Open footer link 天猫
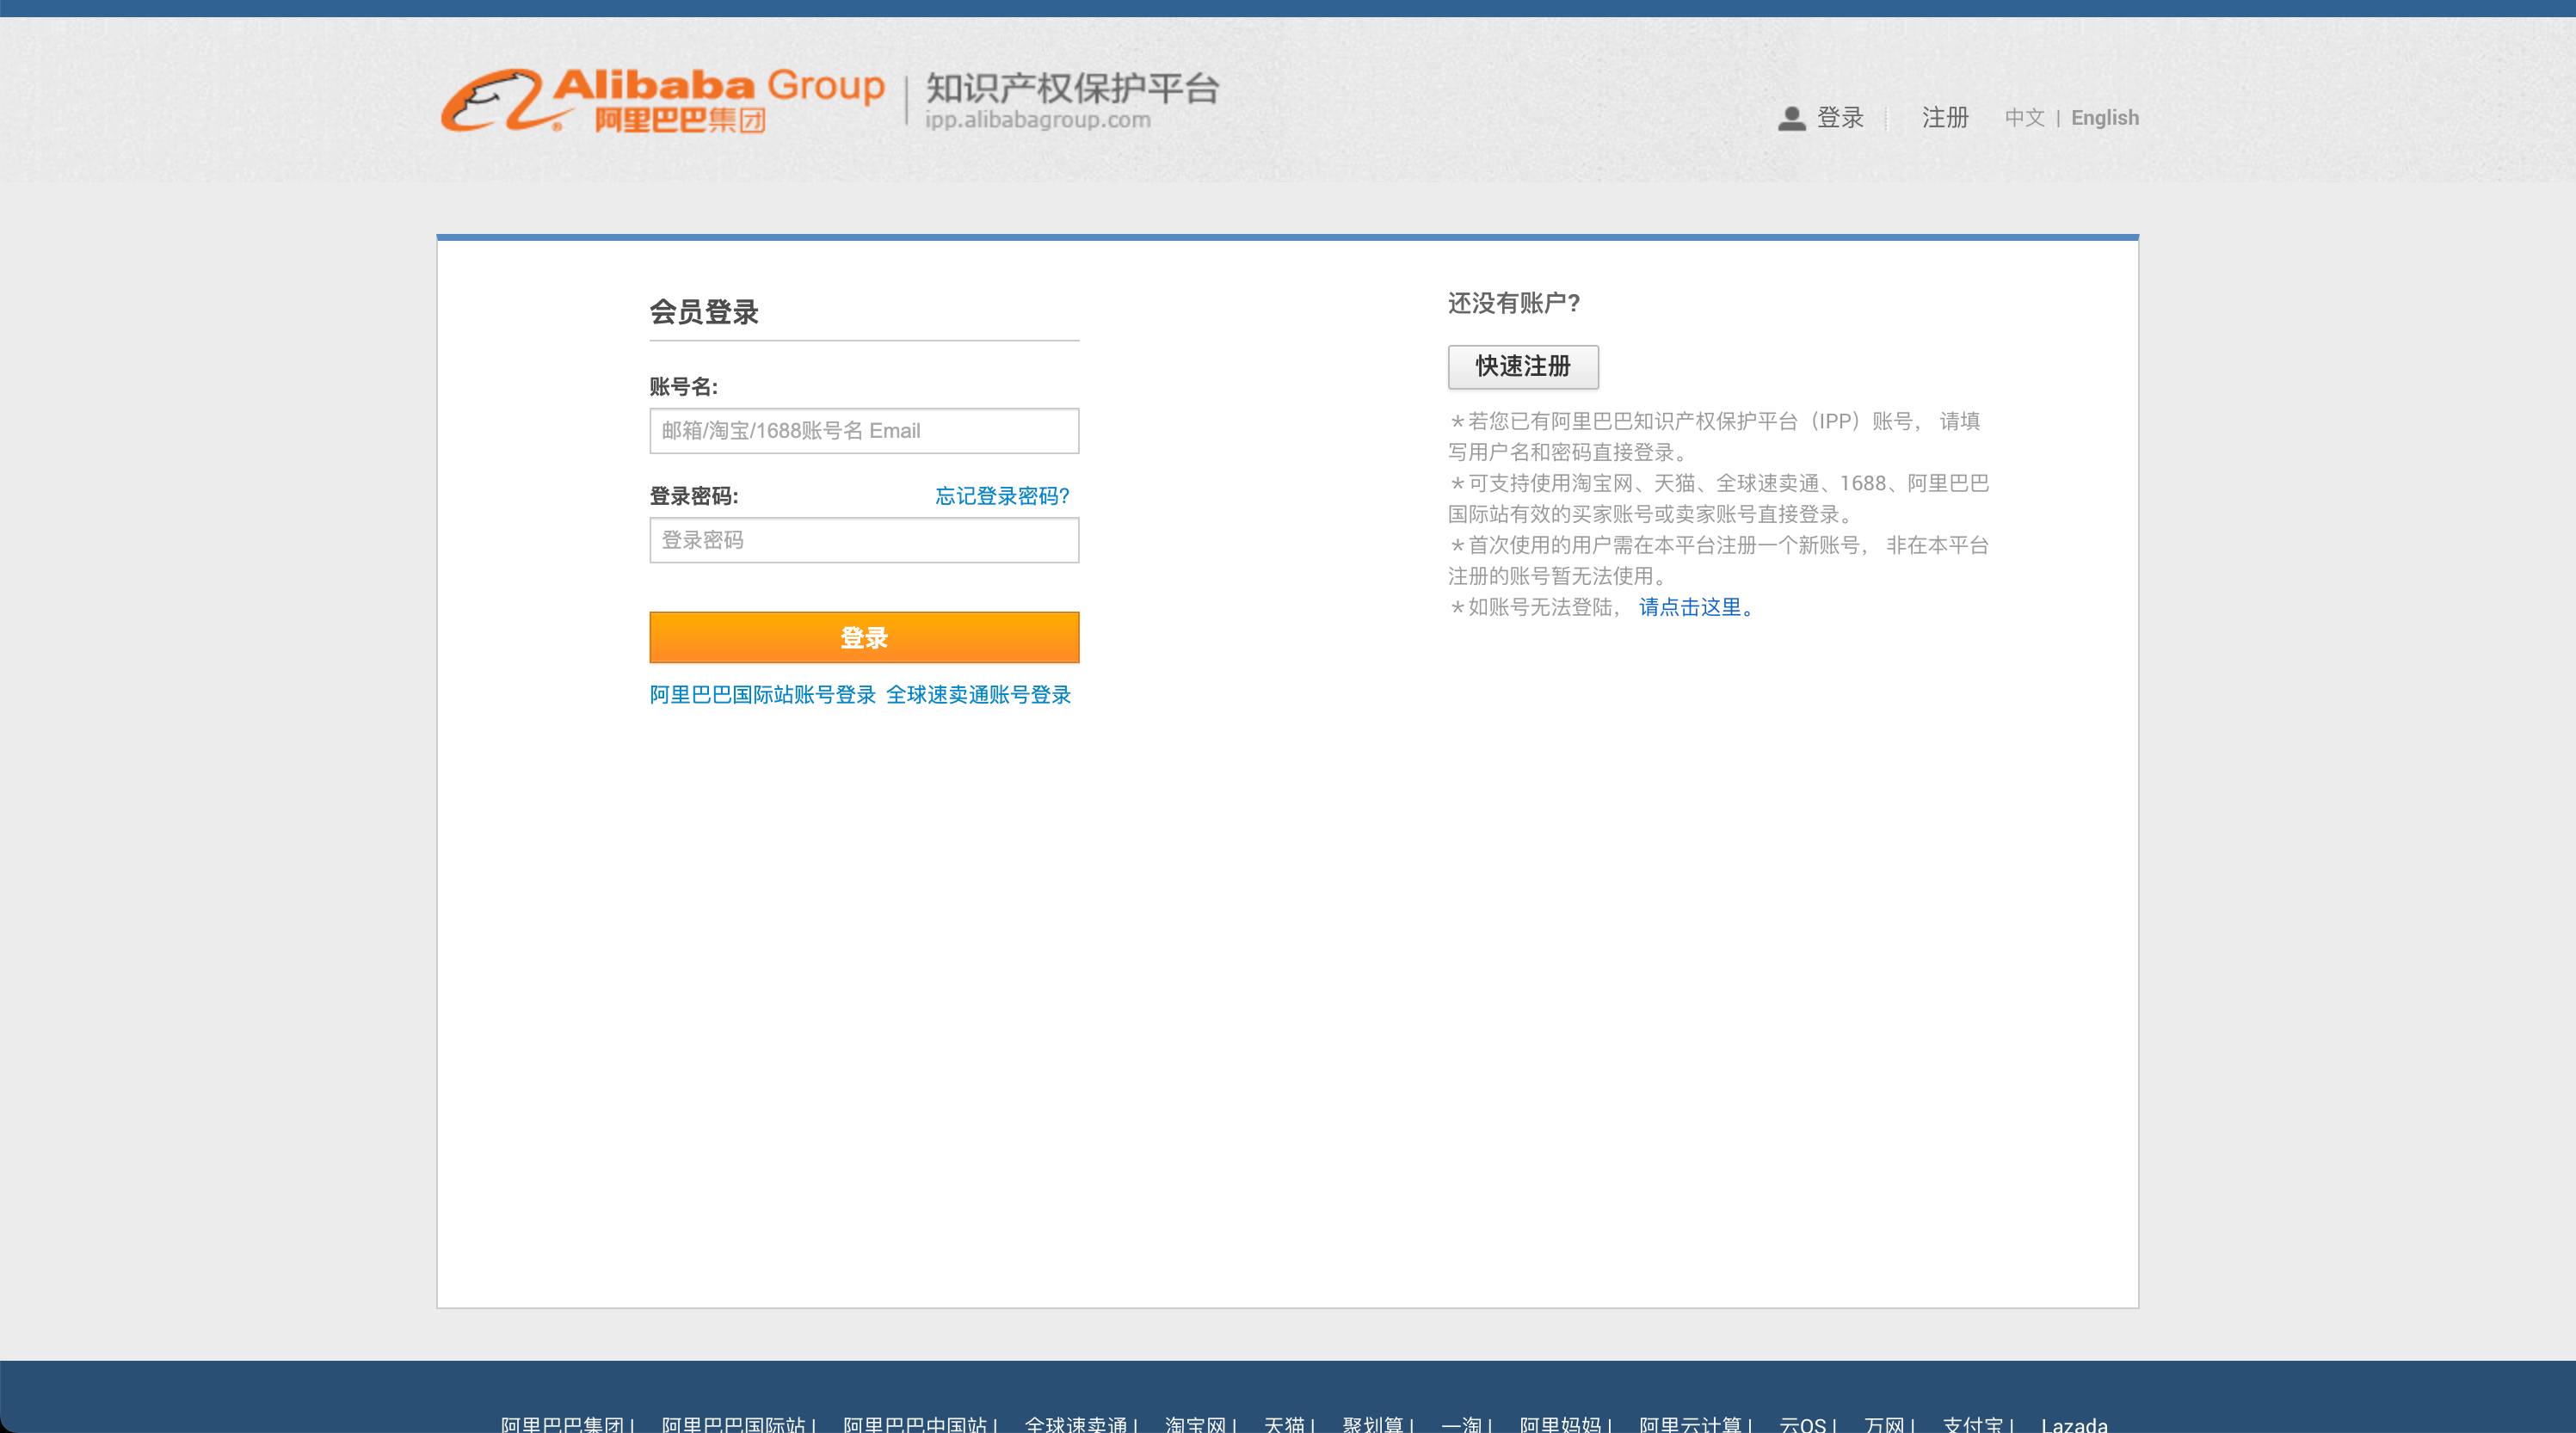 coord(1284,1425)
